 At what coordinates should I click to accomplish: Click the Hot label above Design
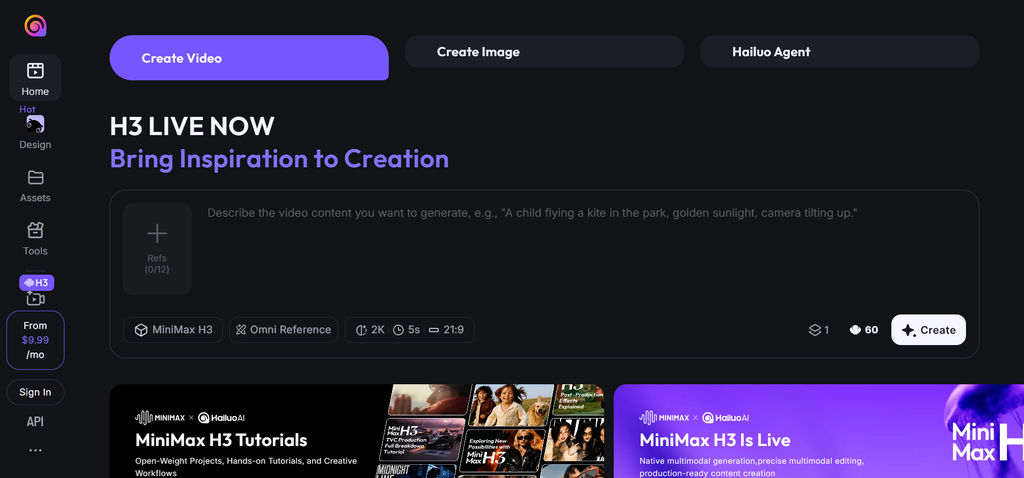point(27,109)
